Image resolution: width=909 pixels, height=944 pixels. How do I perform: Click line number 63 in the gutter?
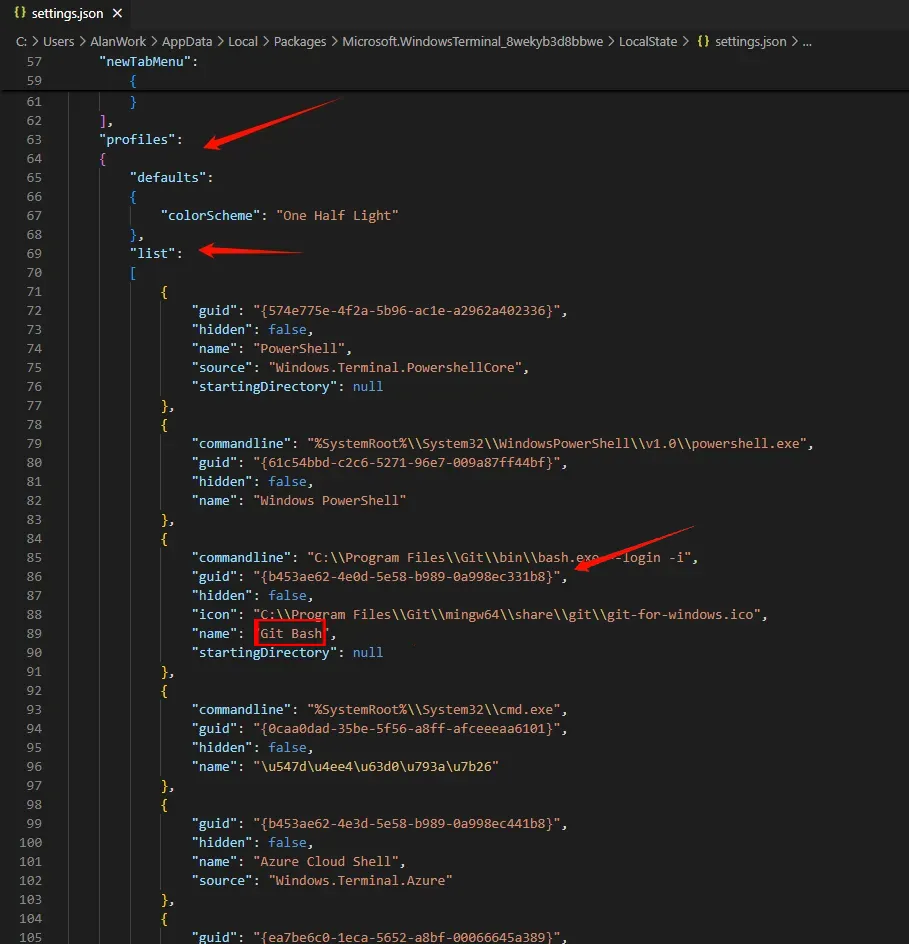click(34, 140)
